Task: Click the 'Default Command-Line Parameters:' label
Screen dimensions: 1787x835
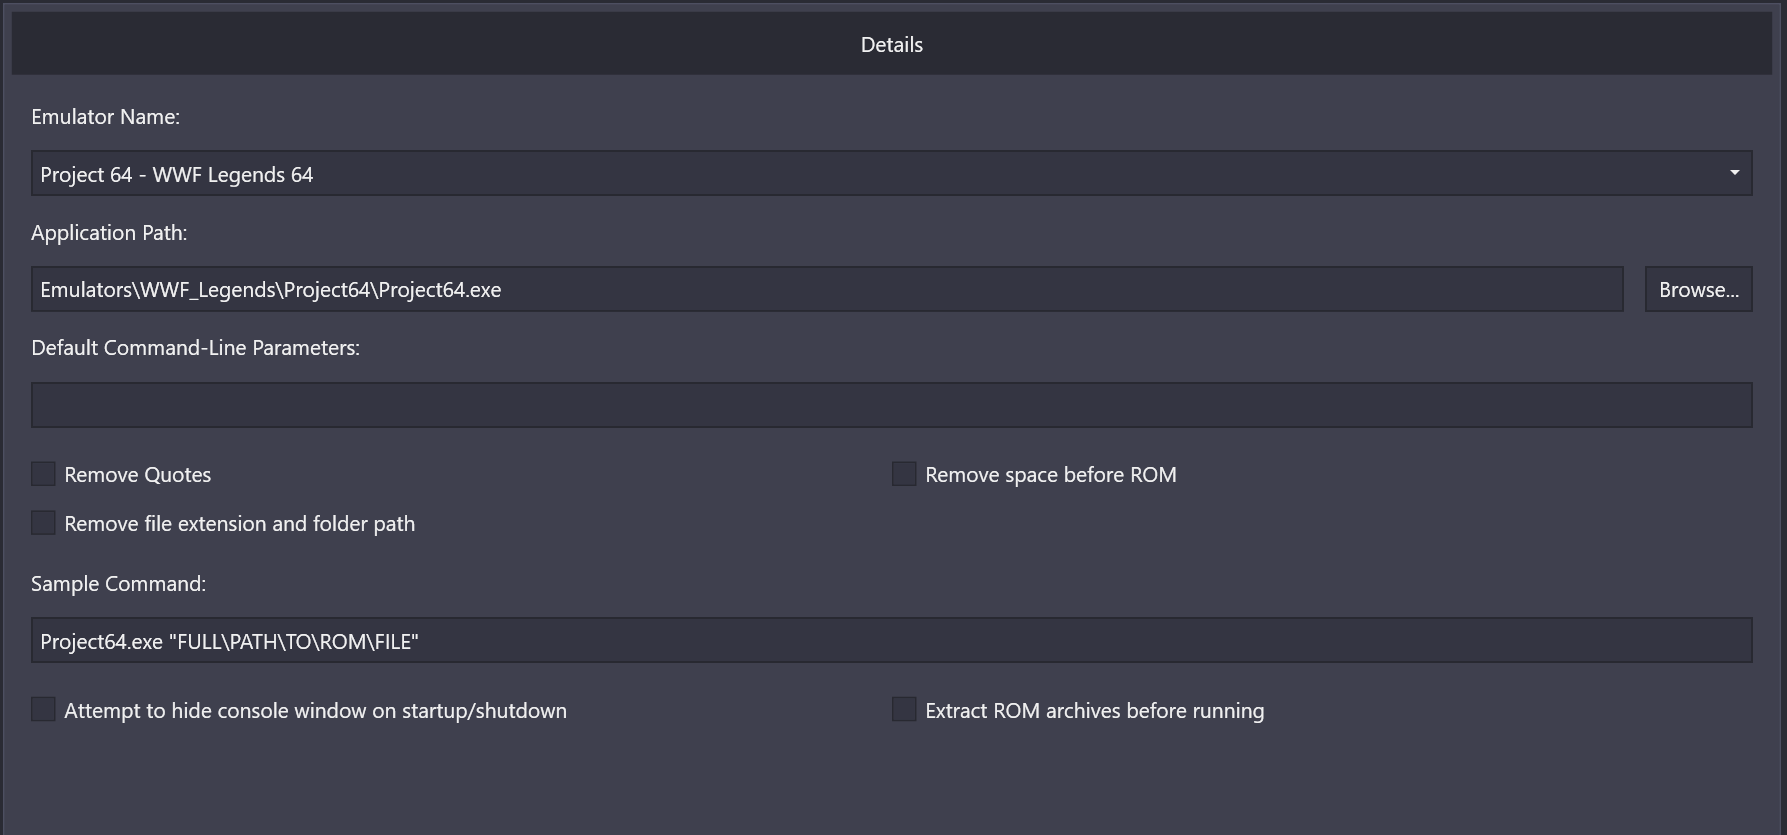Action: 195,348
